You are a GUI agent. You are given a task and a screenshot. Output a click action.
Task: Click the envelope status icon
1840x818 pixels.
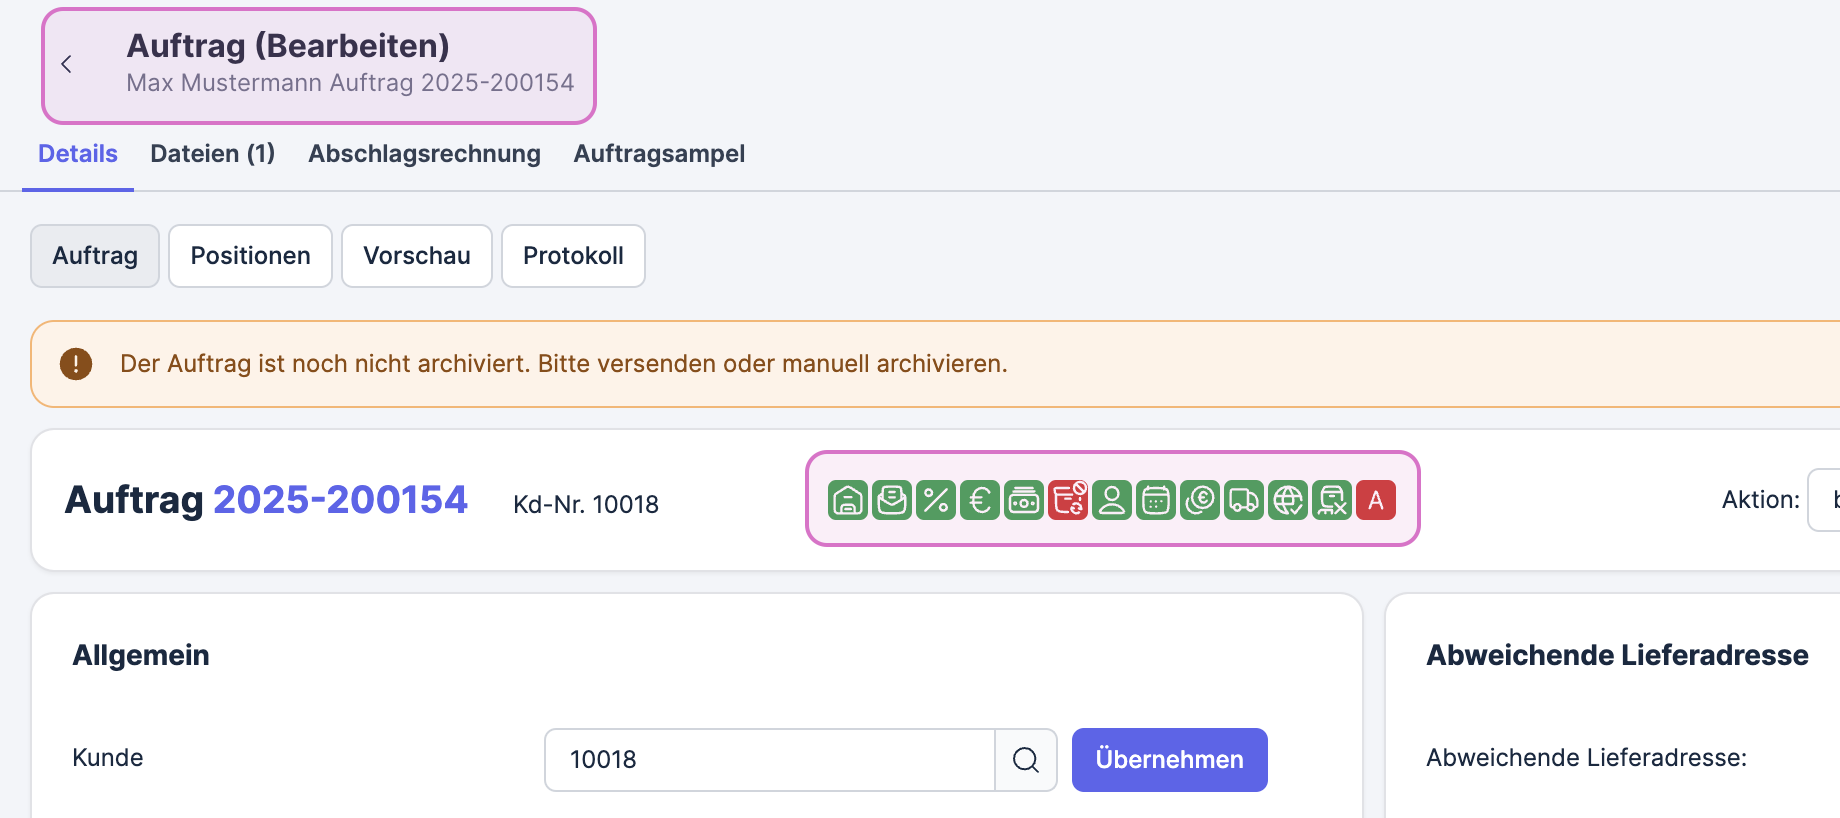891,500
